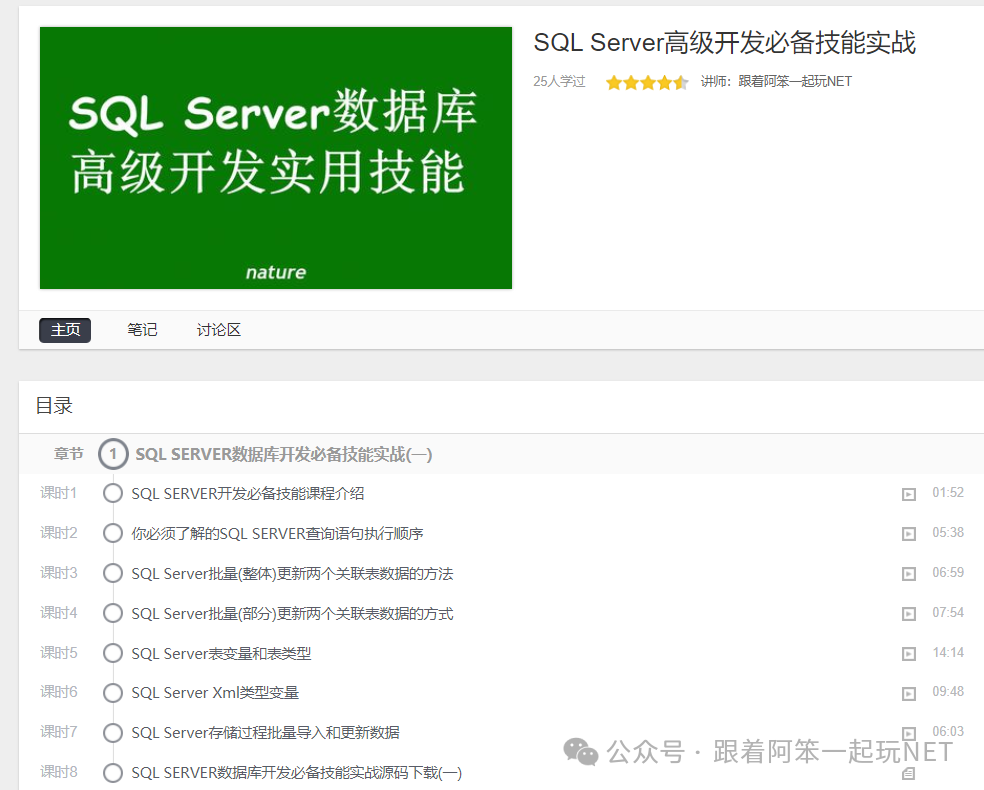Switch to the 讨论区 tab
The image size is (984, 790).
218,330
